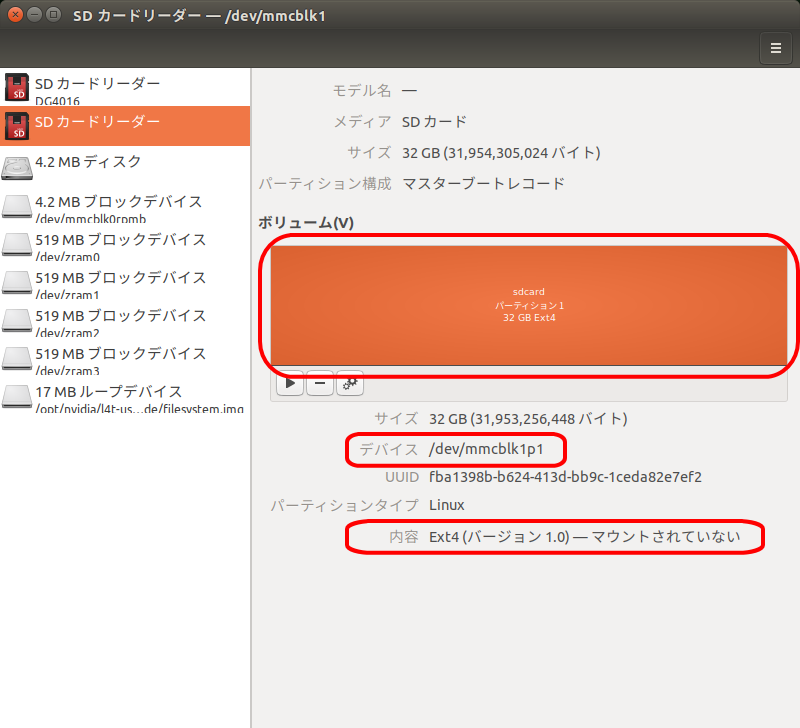This screenshot has width=800, height=728.
Task: Click 17 MB ループデバイス label
Action: [x=109, y=392]
